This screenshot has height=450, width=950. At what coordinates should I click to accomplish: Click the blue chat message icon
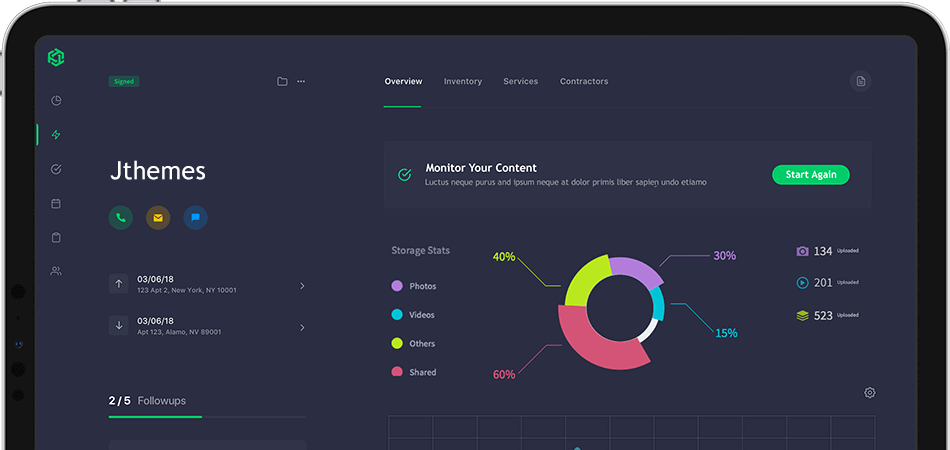point(196,217)
